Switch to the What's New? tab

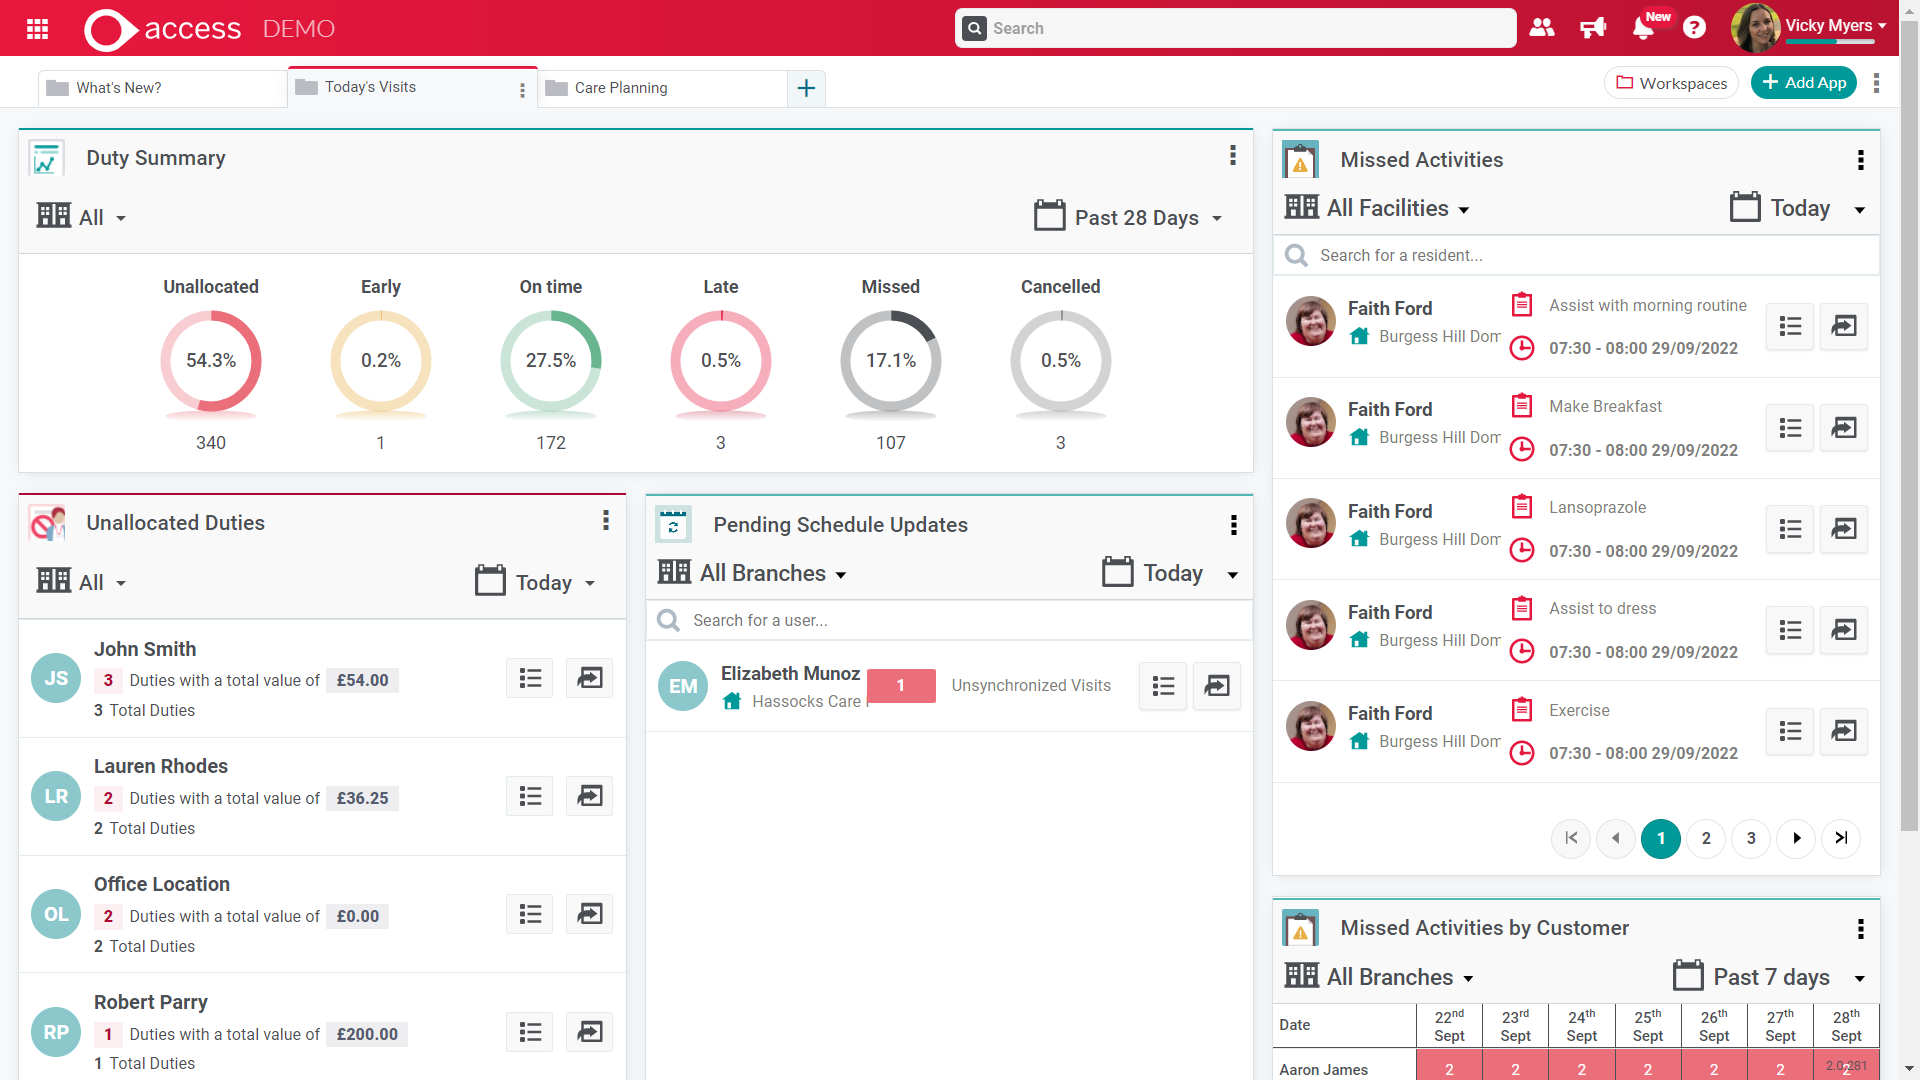pyautogui.click(x=118, y=88)
